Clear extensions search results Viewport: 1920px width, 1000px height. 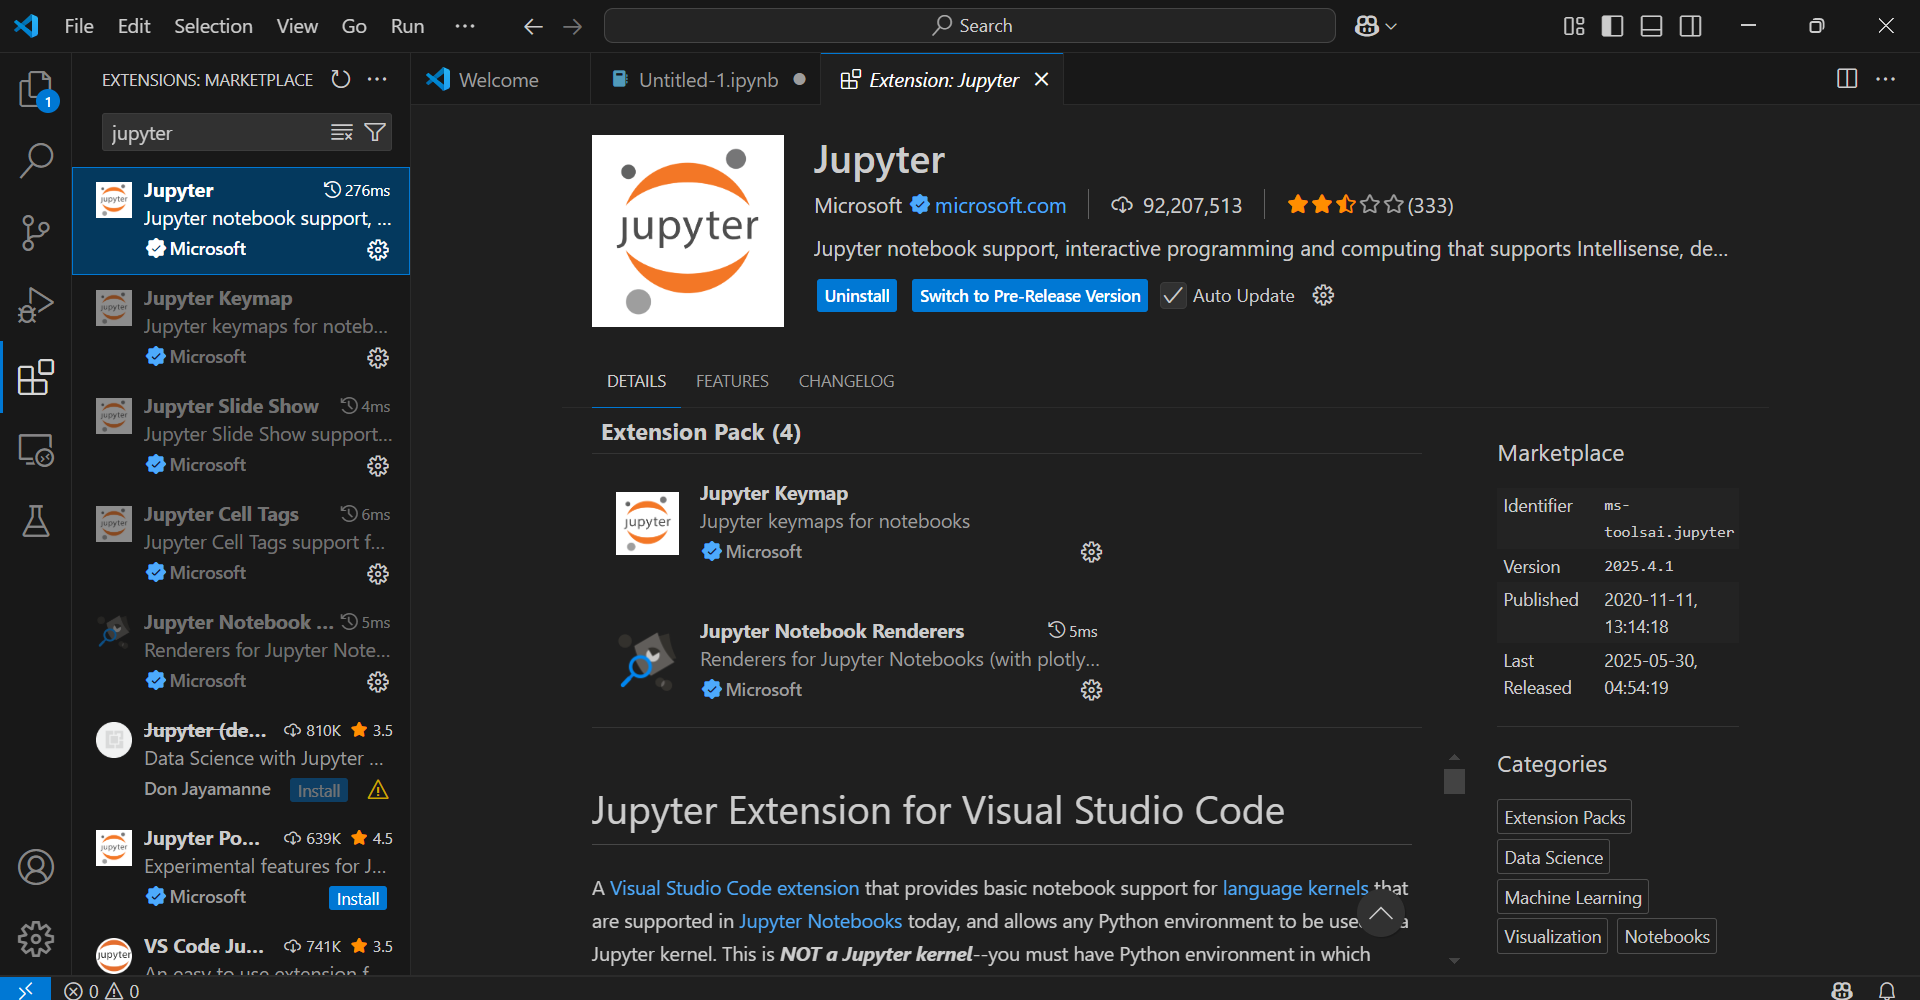[x=342, y=132]
